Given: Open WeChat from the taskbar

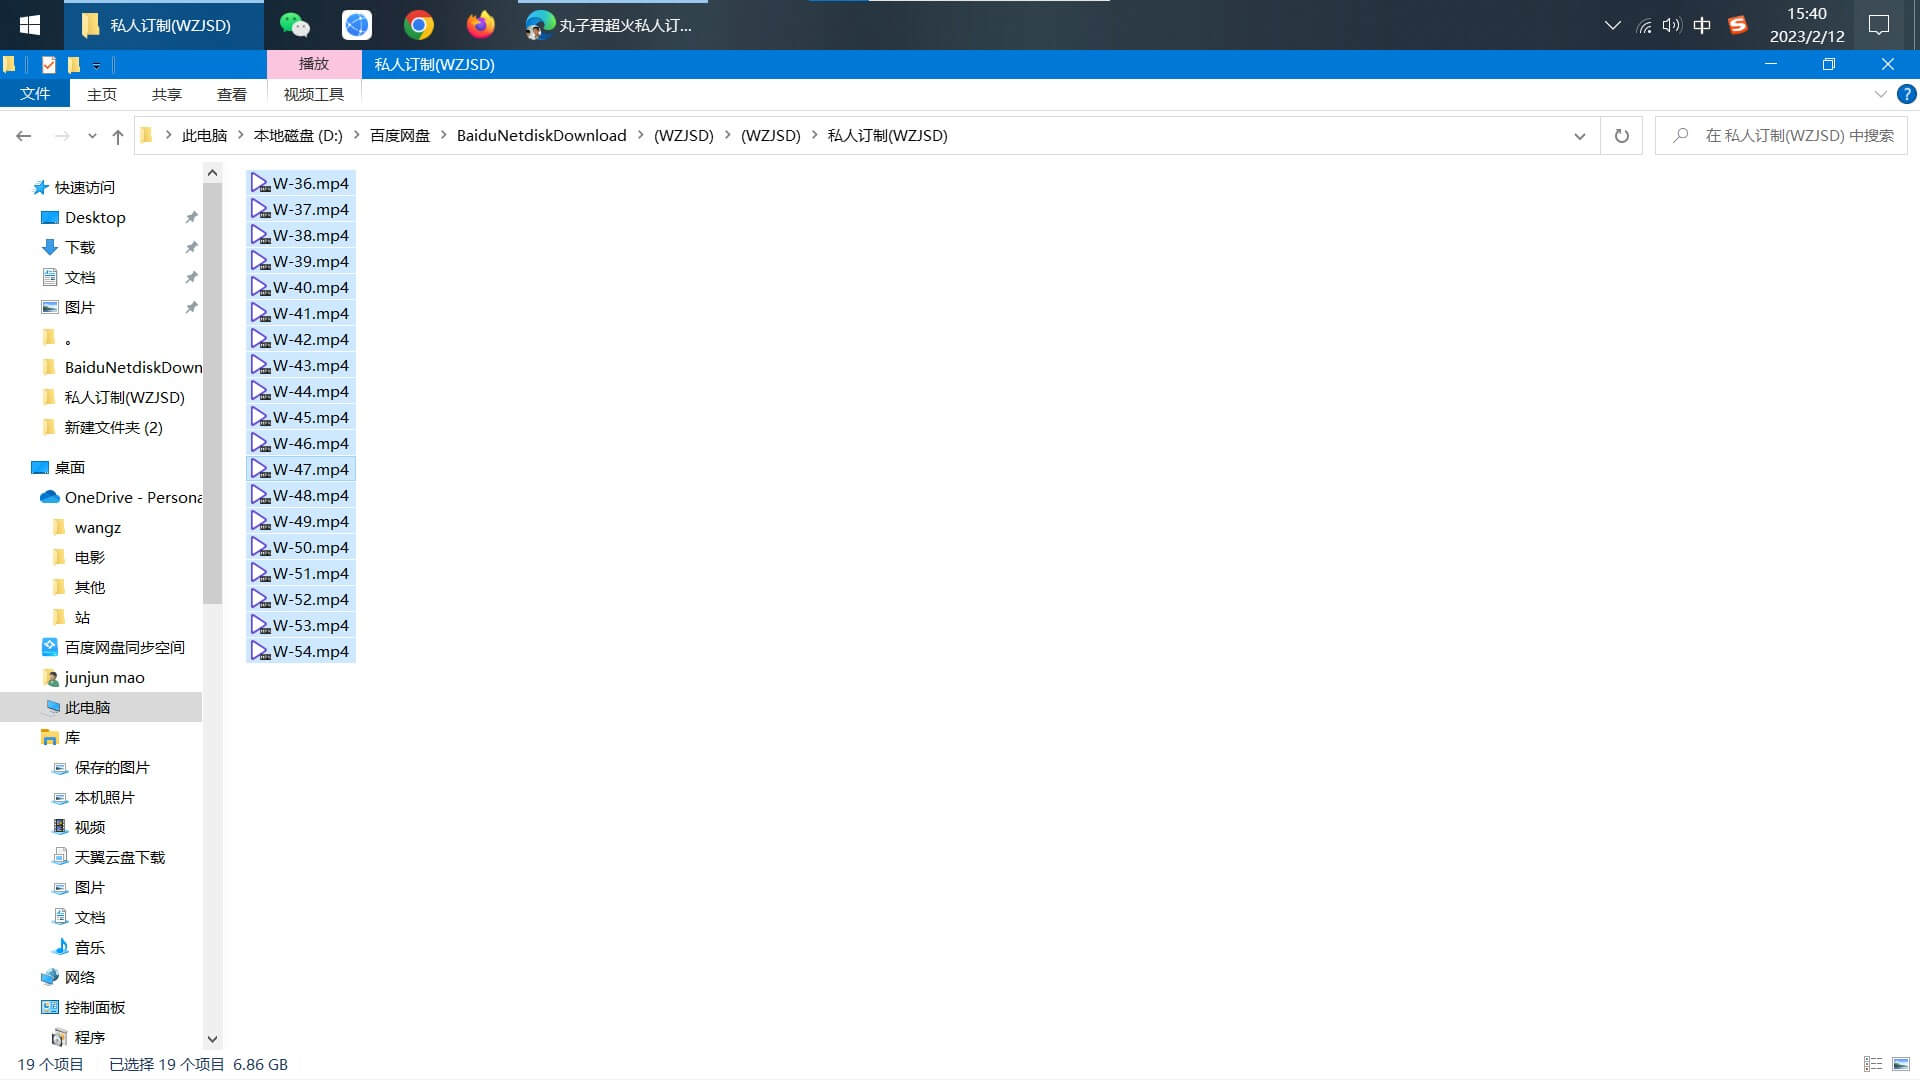Looking at the screenshot, I should 294,25.
